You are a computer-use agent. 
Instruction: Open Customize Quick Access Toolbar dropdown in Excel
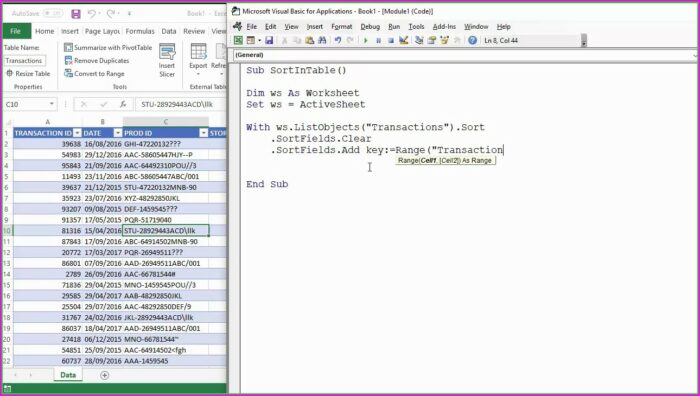(129, 14)
